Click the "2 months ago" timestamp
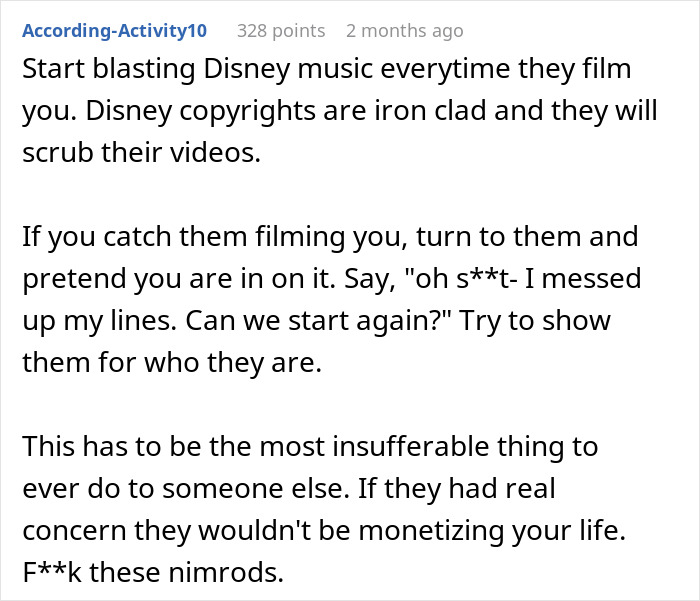 (404, 31)
